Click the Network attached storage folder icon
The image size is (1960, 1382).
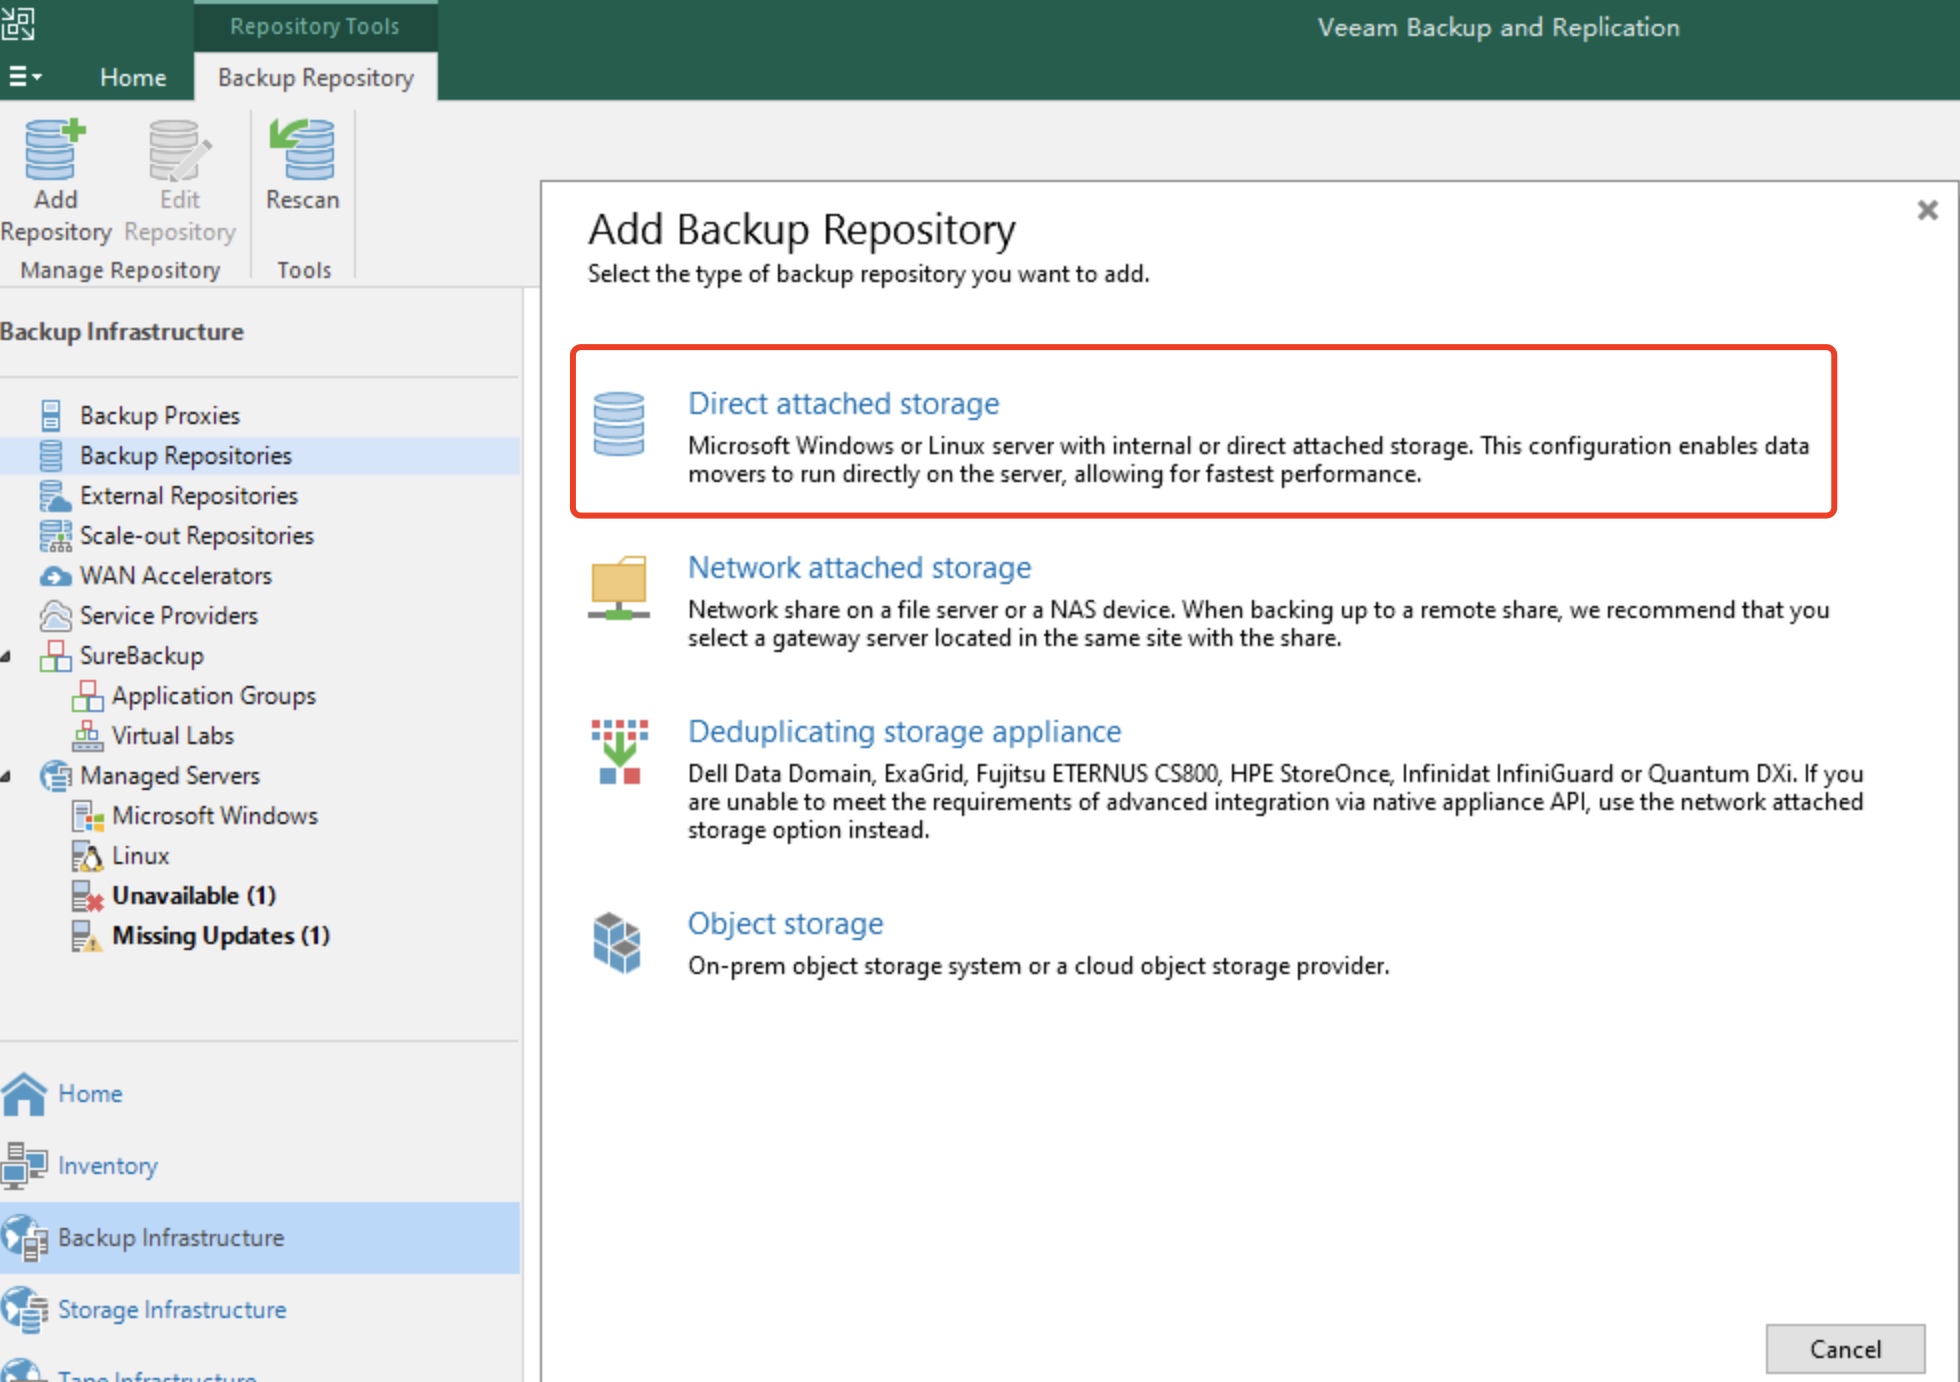pos(619,588)
